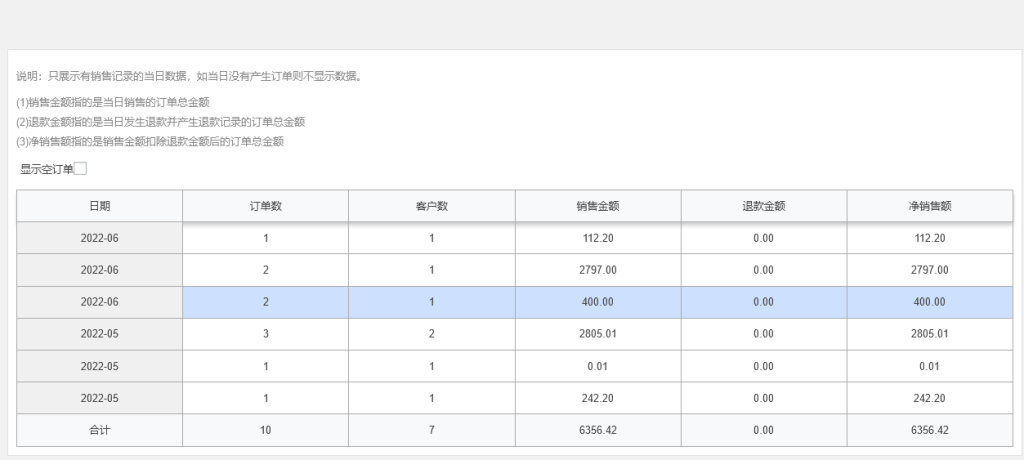Image resolution: width=1024 pixels, height=460 pixels.
Task: Select 2805.01 in the 销售金额 column
Action: coord(598,334)
